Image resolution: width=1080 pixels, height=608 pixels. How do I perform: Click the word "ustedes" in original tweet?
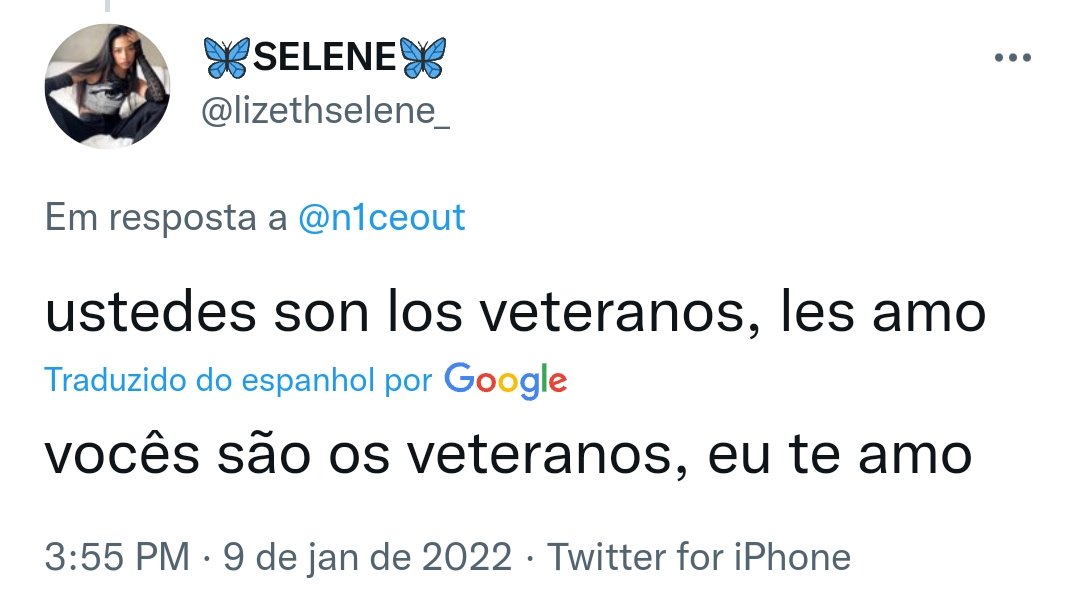151,313
